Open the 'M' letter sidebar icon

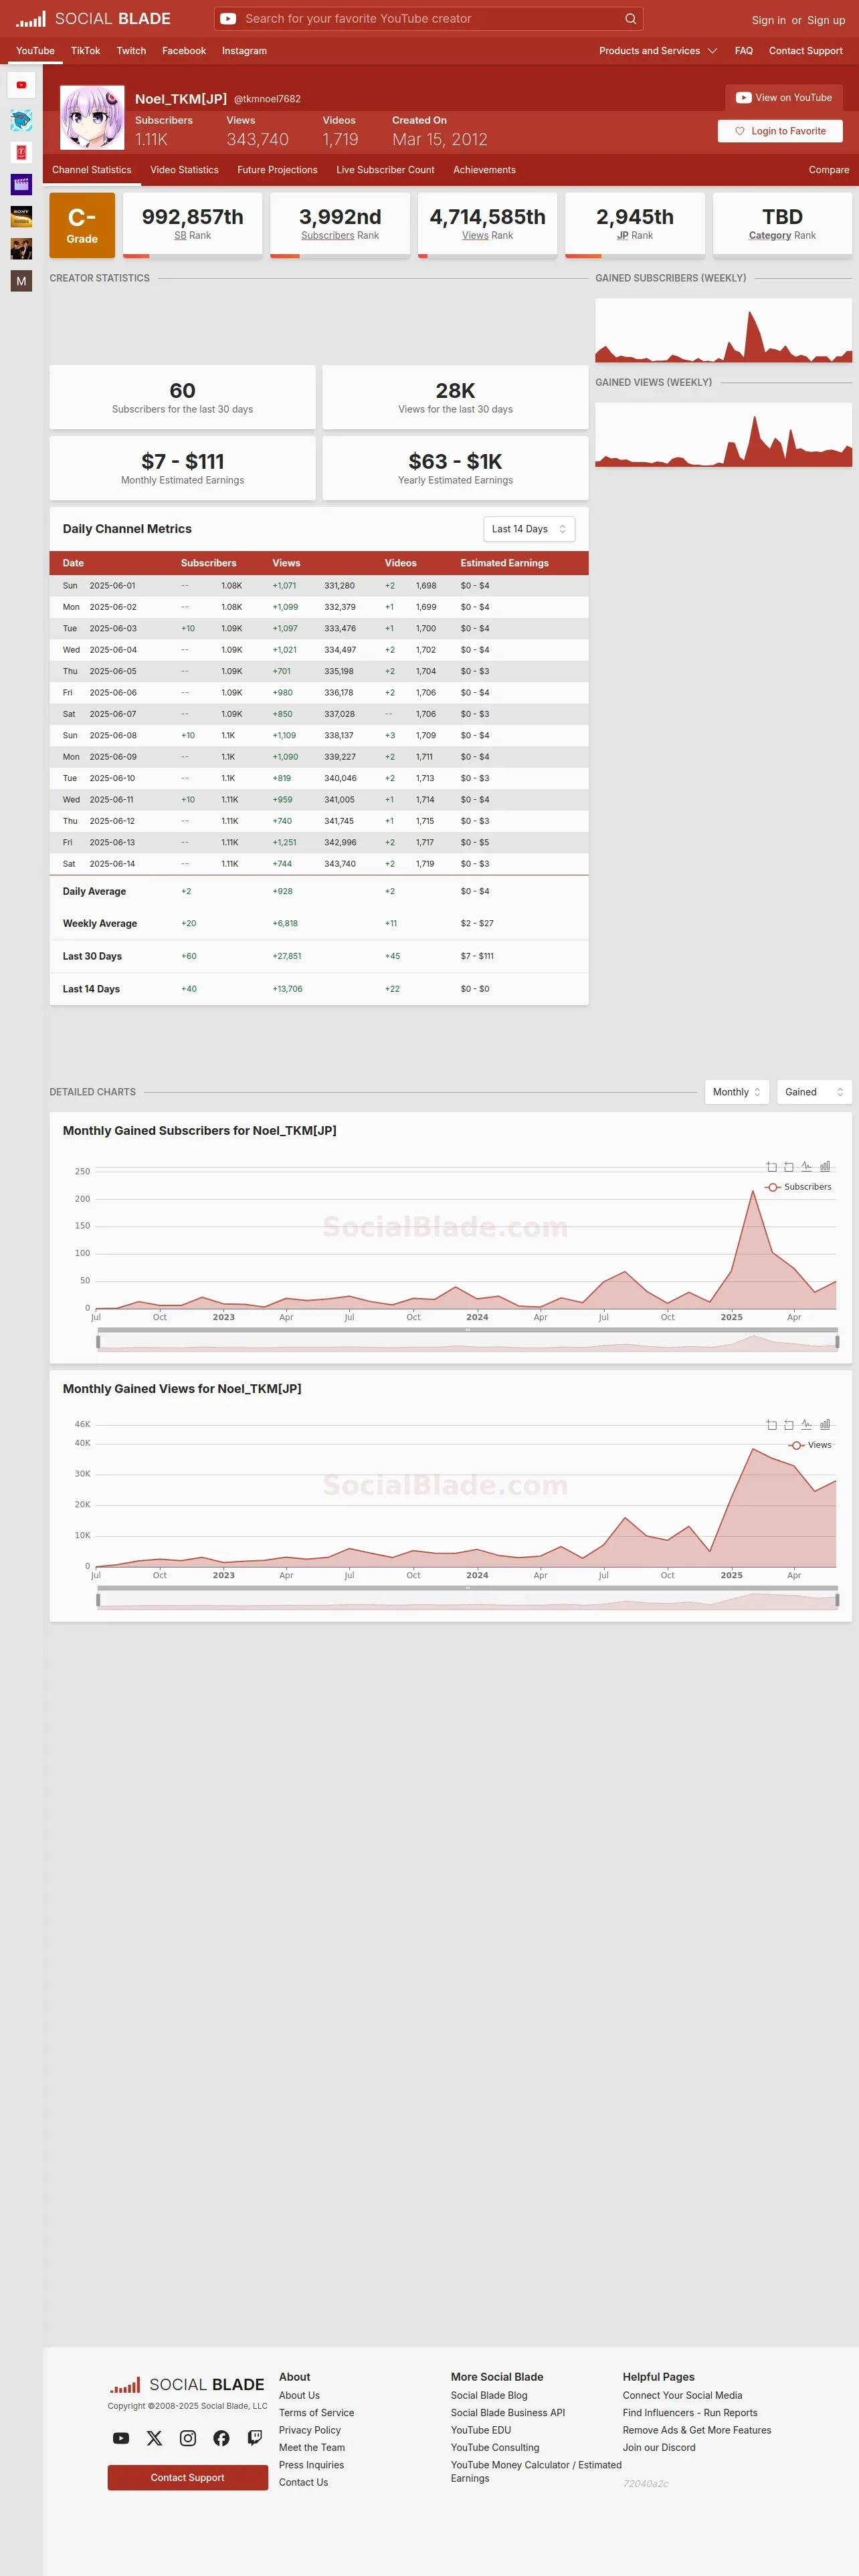point(21,281)
